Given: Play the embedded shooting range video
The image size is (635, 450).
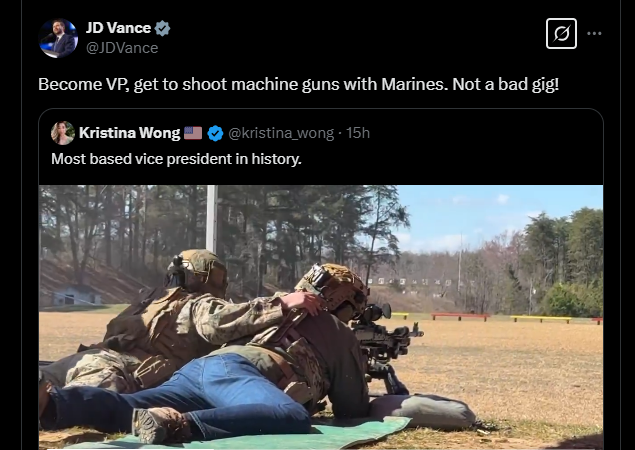Looking at the screenshot, I should (x=321, y=317).
